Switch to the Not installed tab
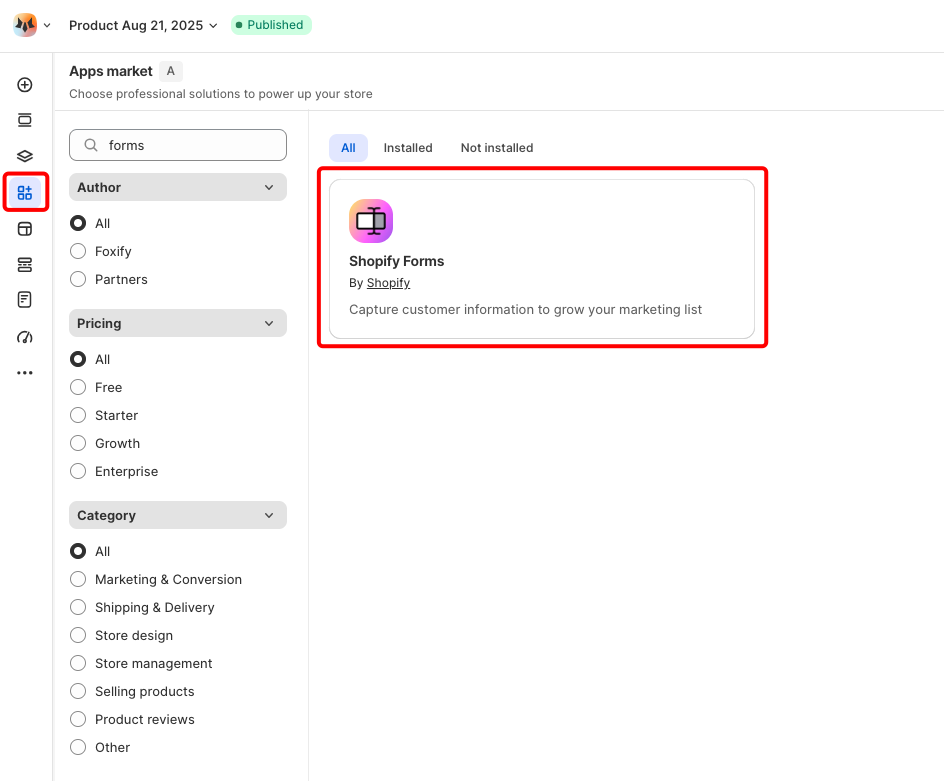Viewport: 944px width, 781px height. click(497, 148)
